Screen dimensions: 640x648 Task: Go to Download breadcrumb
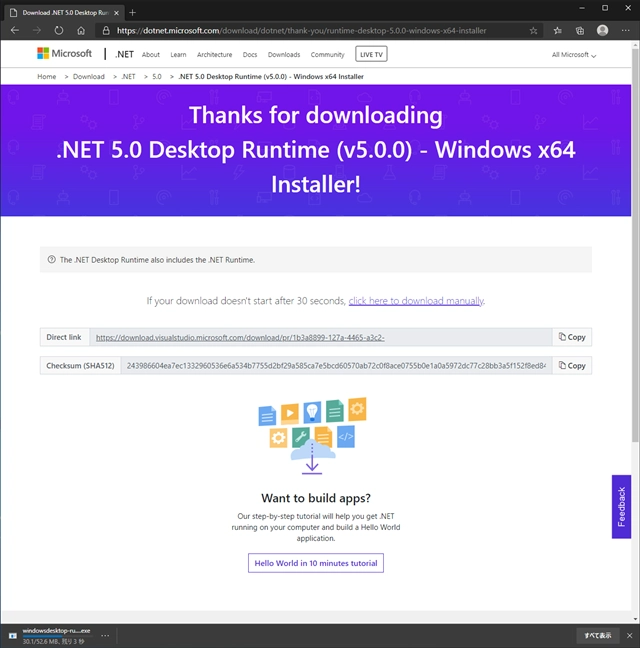pyautogui.click(x=89, y=76)
